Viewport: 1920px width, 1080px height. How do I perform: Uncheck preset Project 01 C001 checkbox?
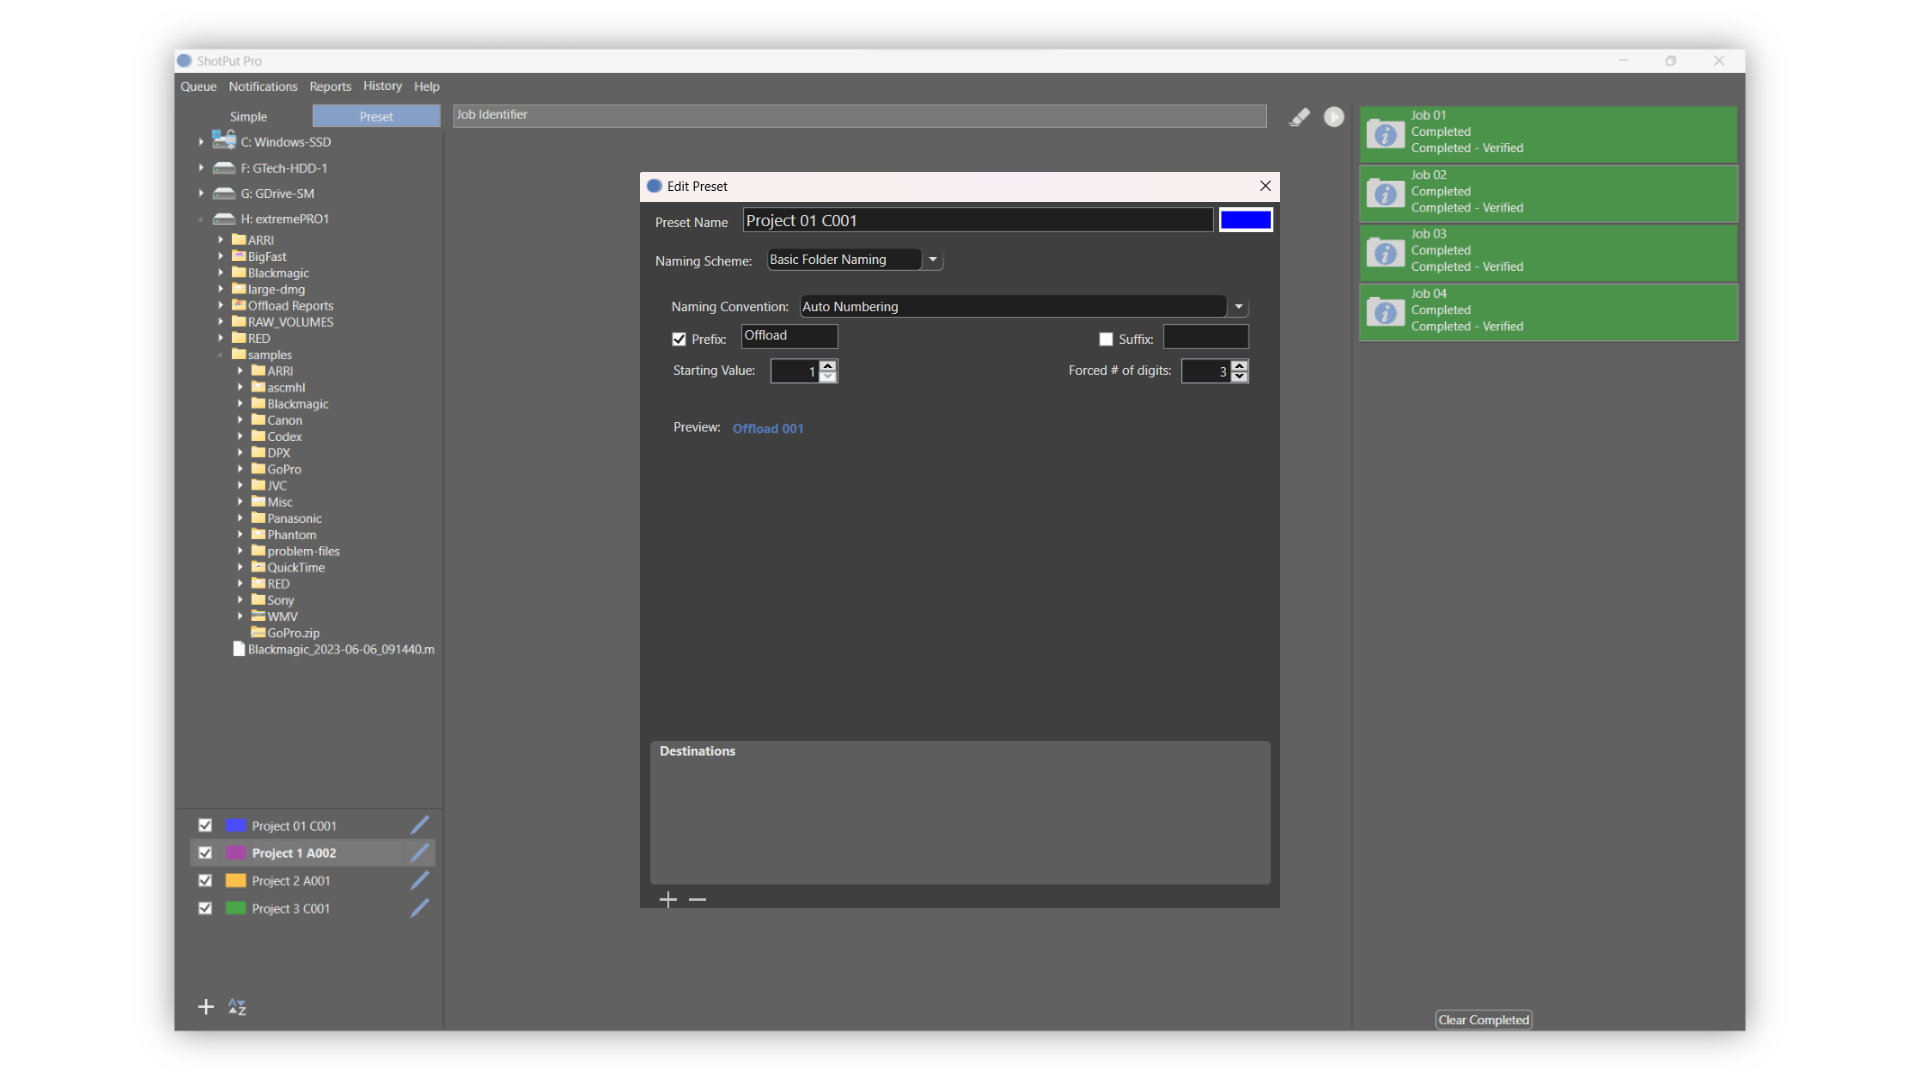[x=205, y=825]
